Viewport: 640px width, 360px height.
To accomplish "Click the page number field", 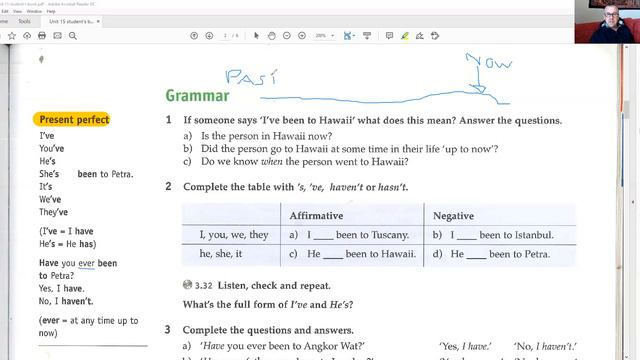I will pos(225,36).
